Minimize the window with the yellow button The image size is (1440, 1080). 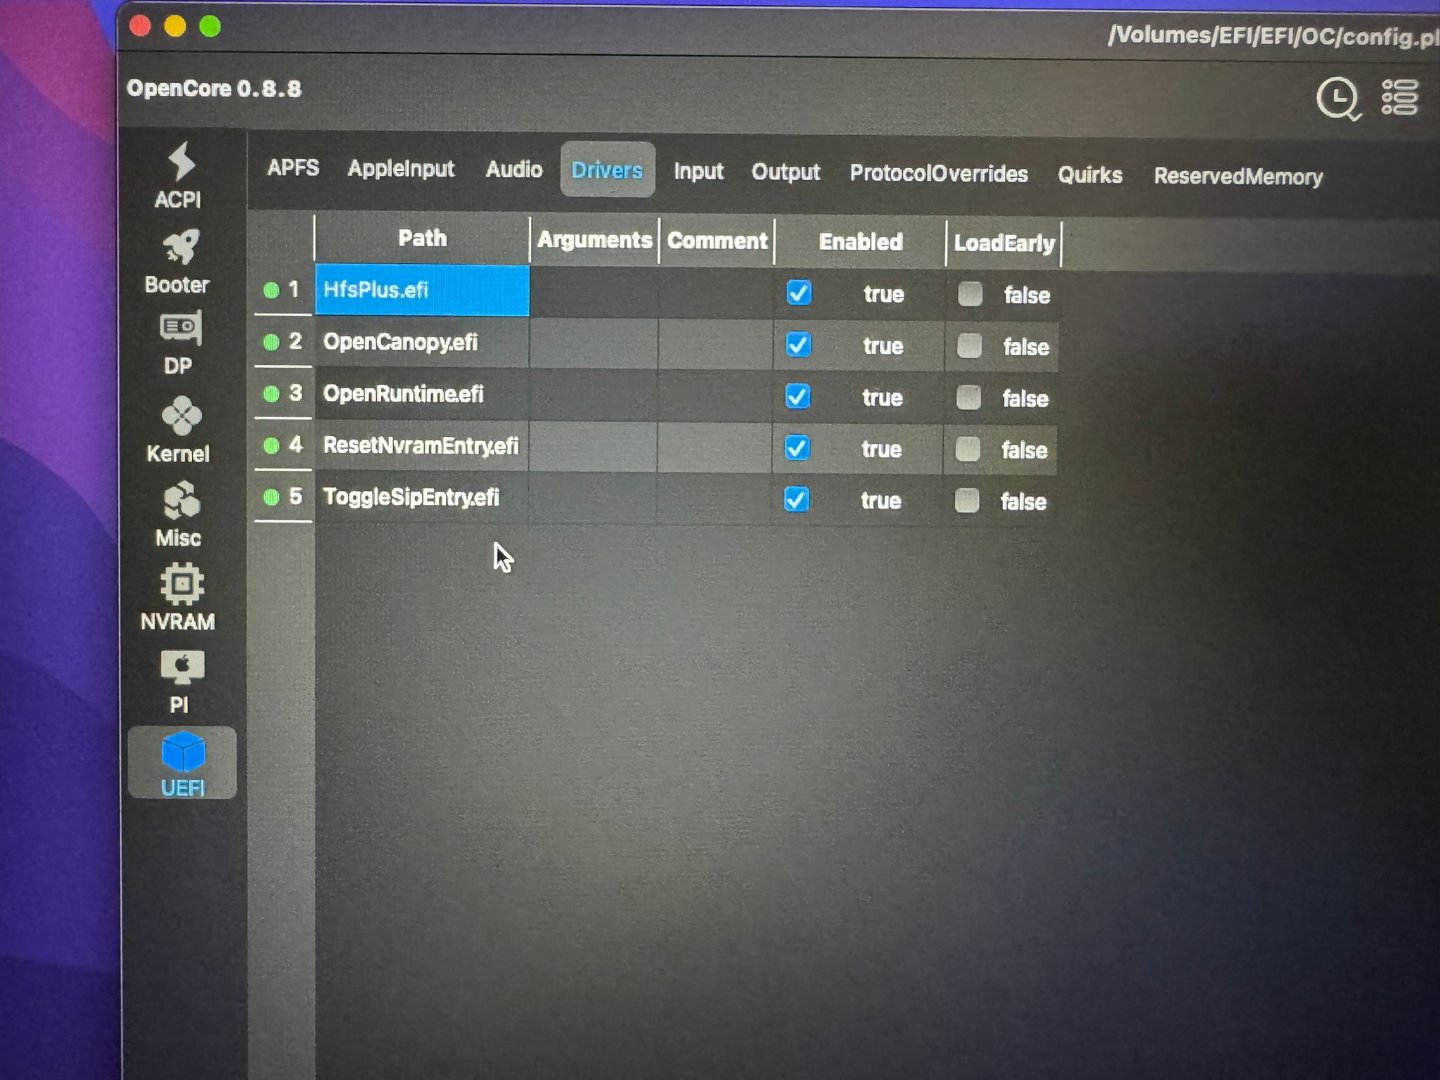click(175, 26)
